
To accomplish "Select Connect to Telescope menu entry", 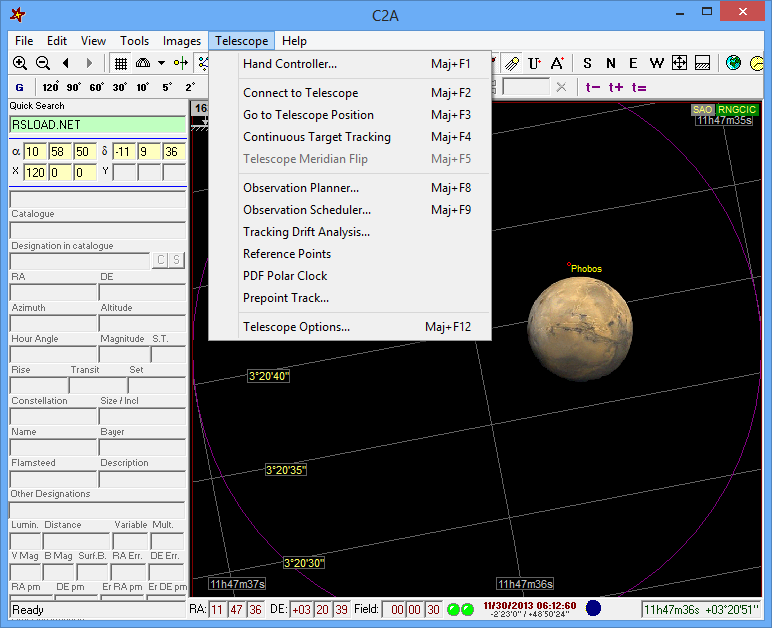I will [300, 93].
